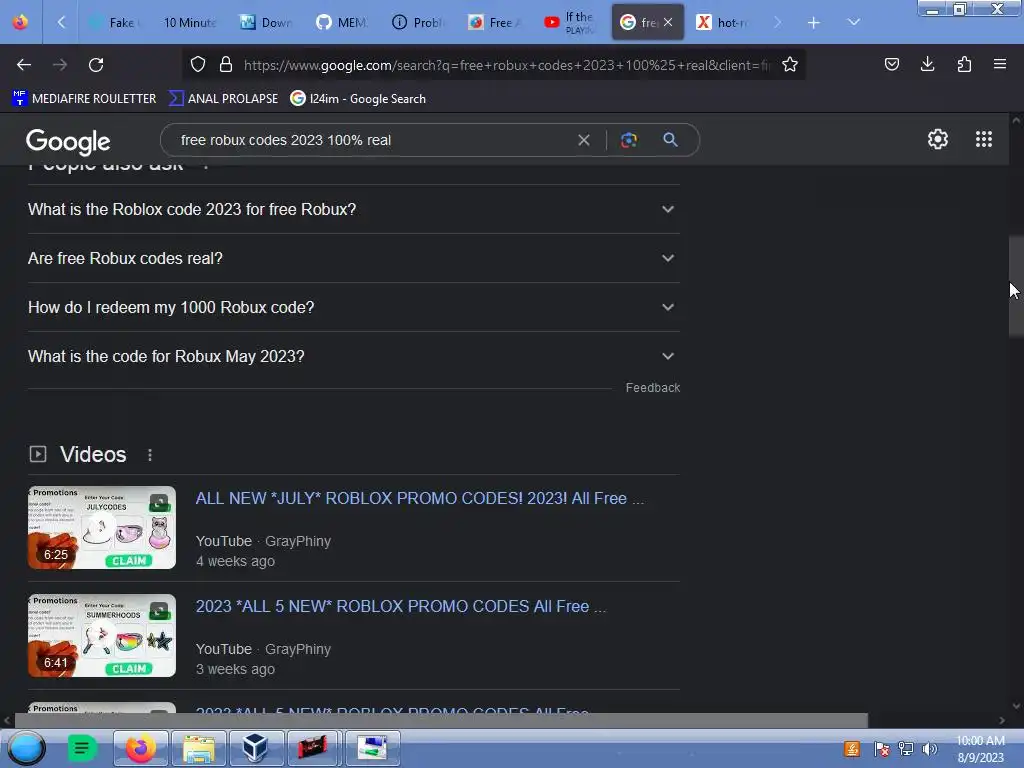The image size is (1024, 768).
Task: Switch to the YouTube 'If the' tab
Action: click(570, 23)
